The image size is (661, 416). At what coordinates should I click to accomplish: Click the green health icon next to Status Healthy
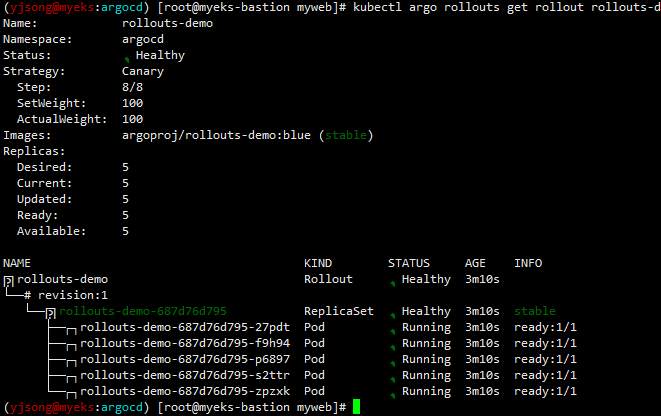(127, 59)
